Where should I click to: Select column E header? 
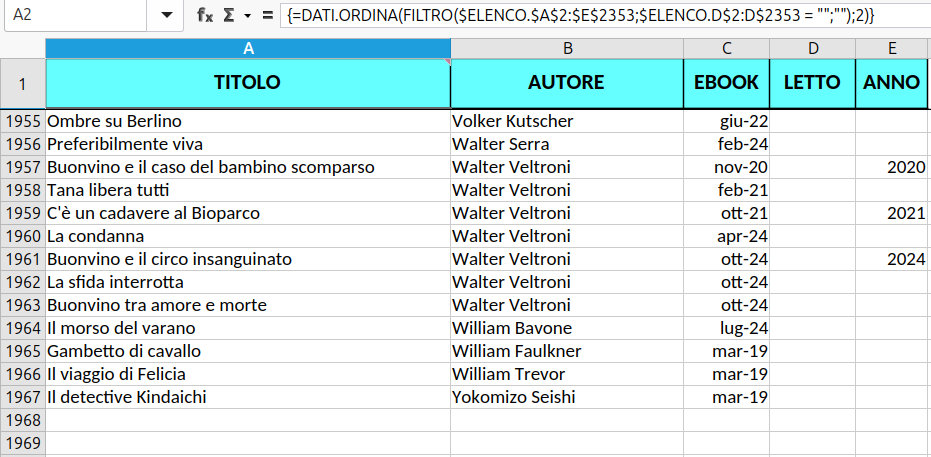click(891, 49)
